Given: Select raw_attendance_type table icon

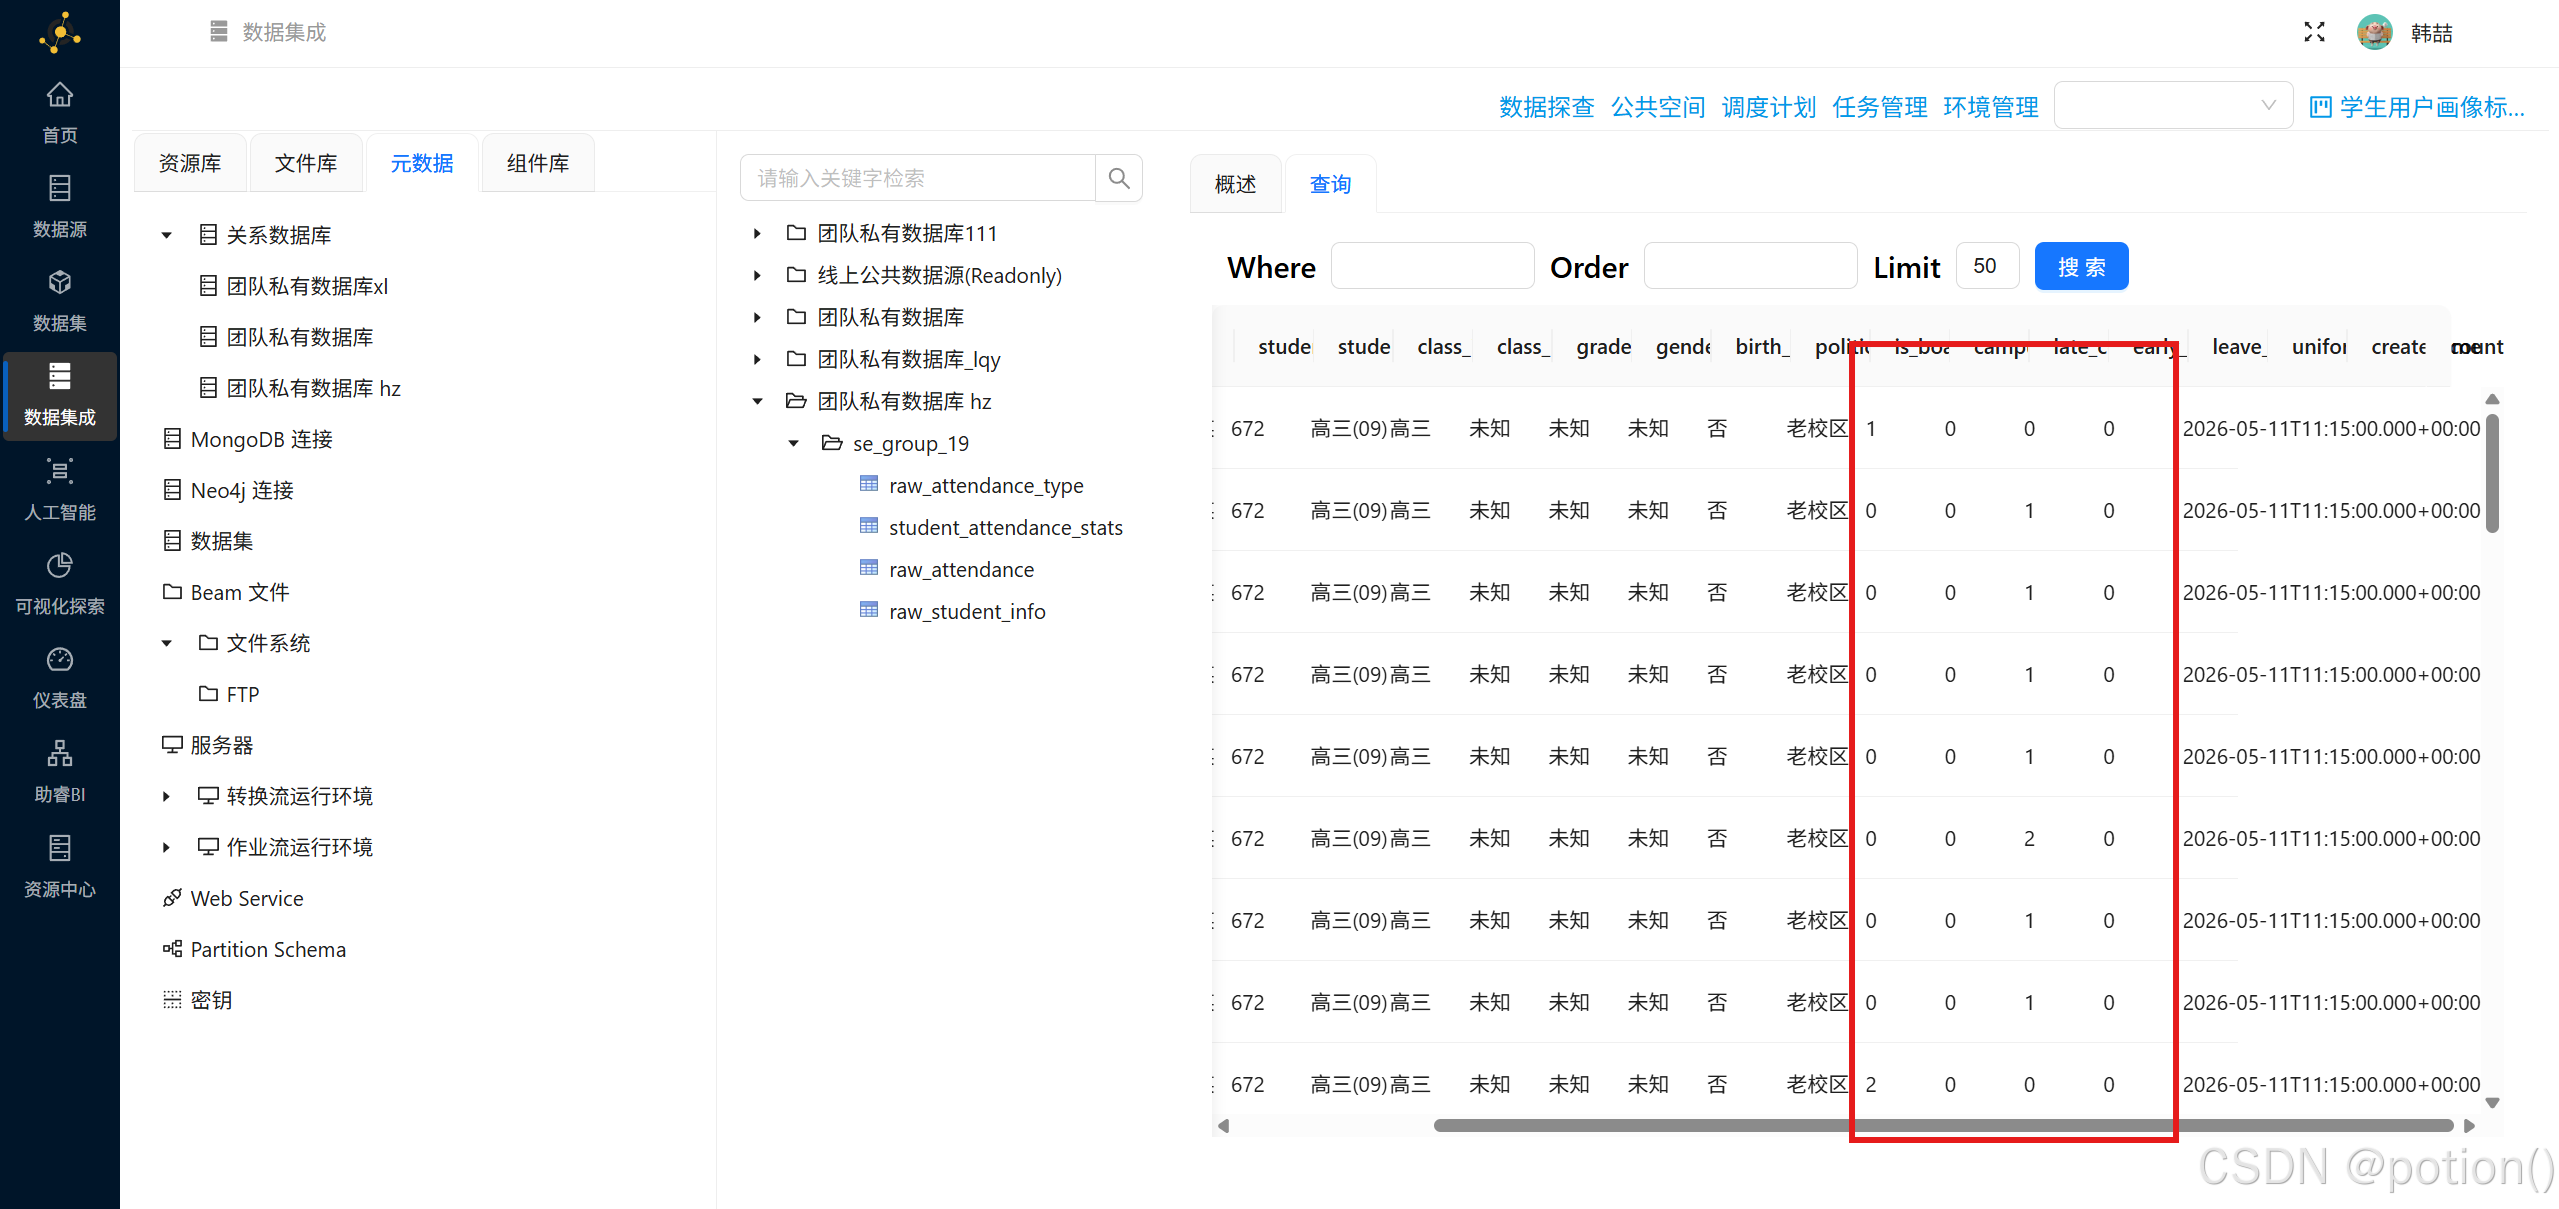Looking at the screenshot, I should pos(869,484).
